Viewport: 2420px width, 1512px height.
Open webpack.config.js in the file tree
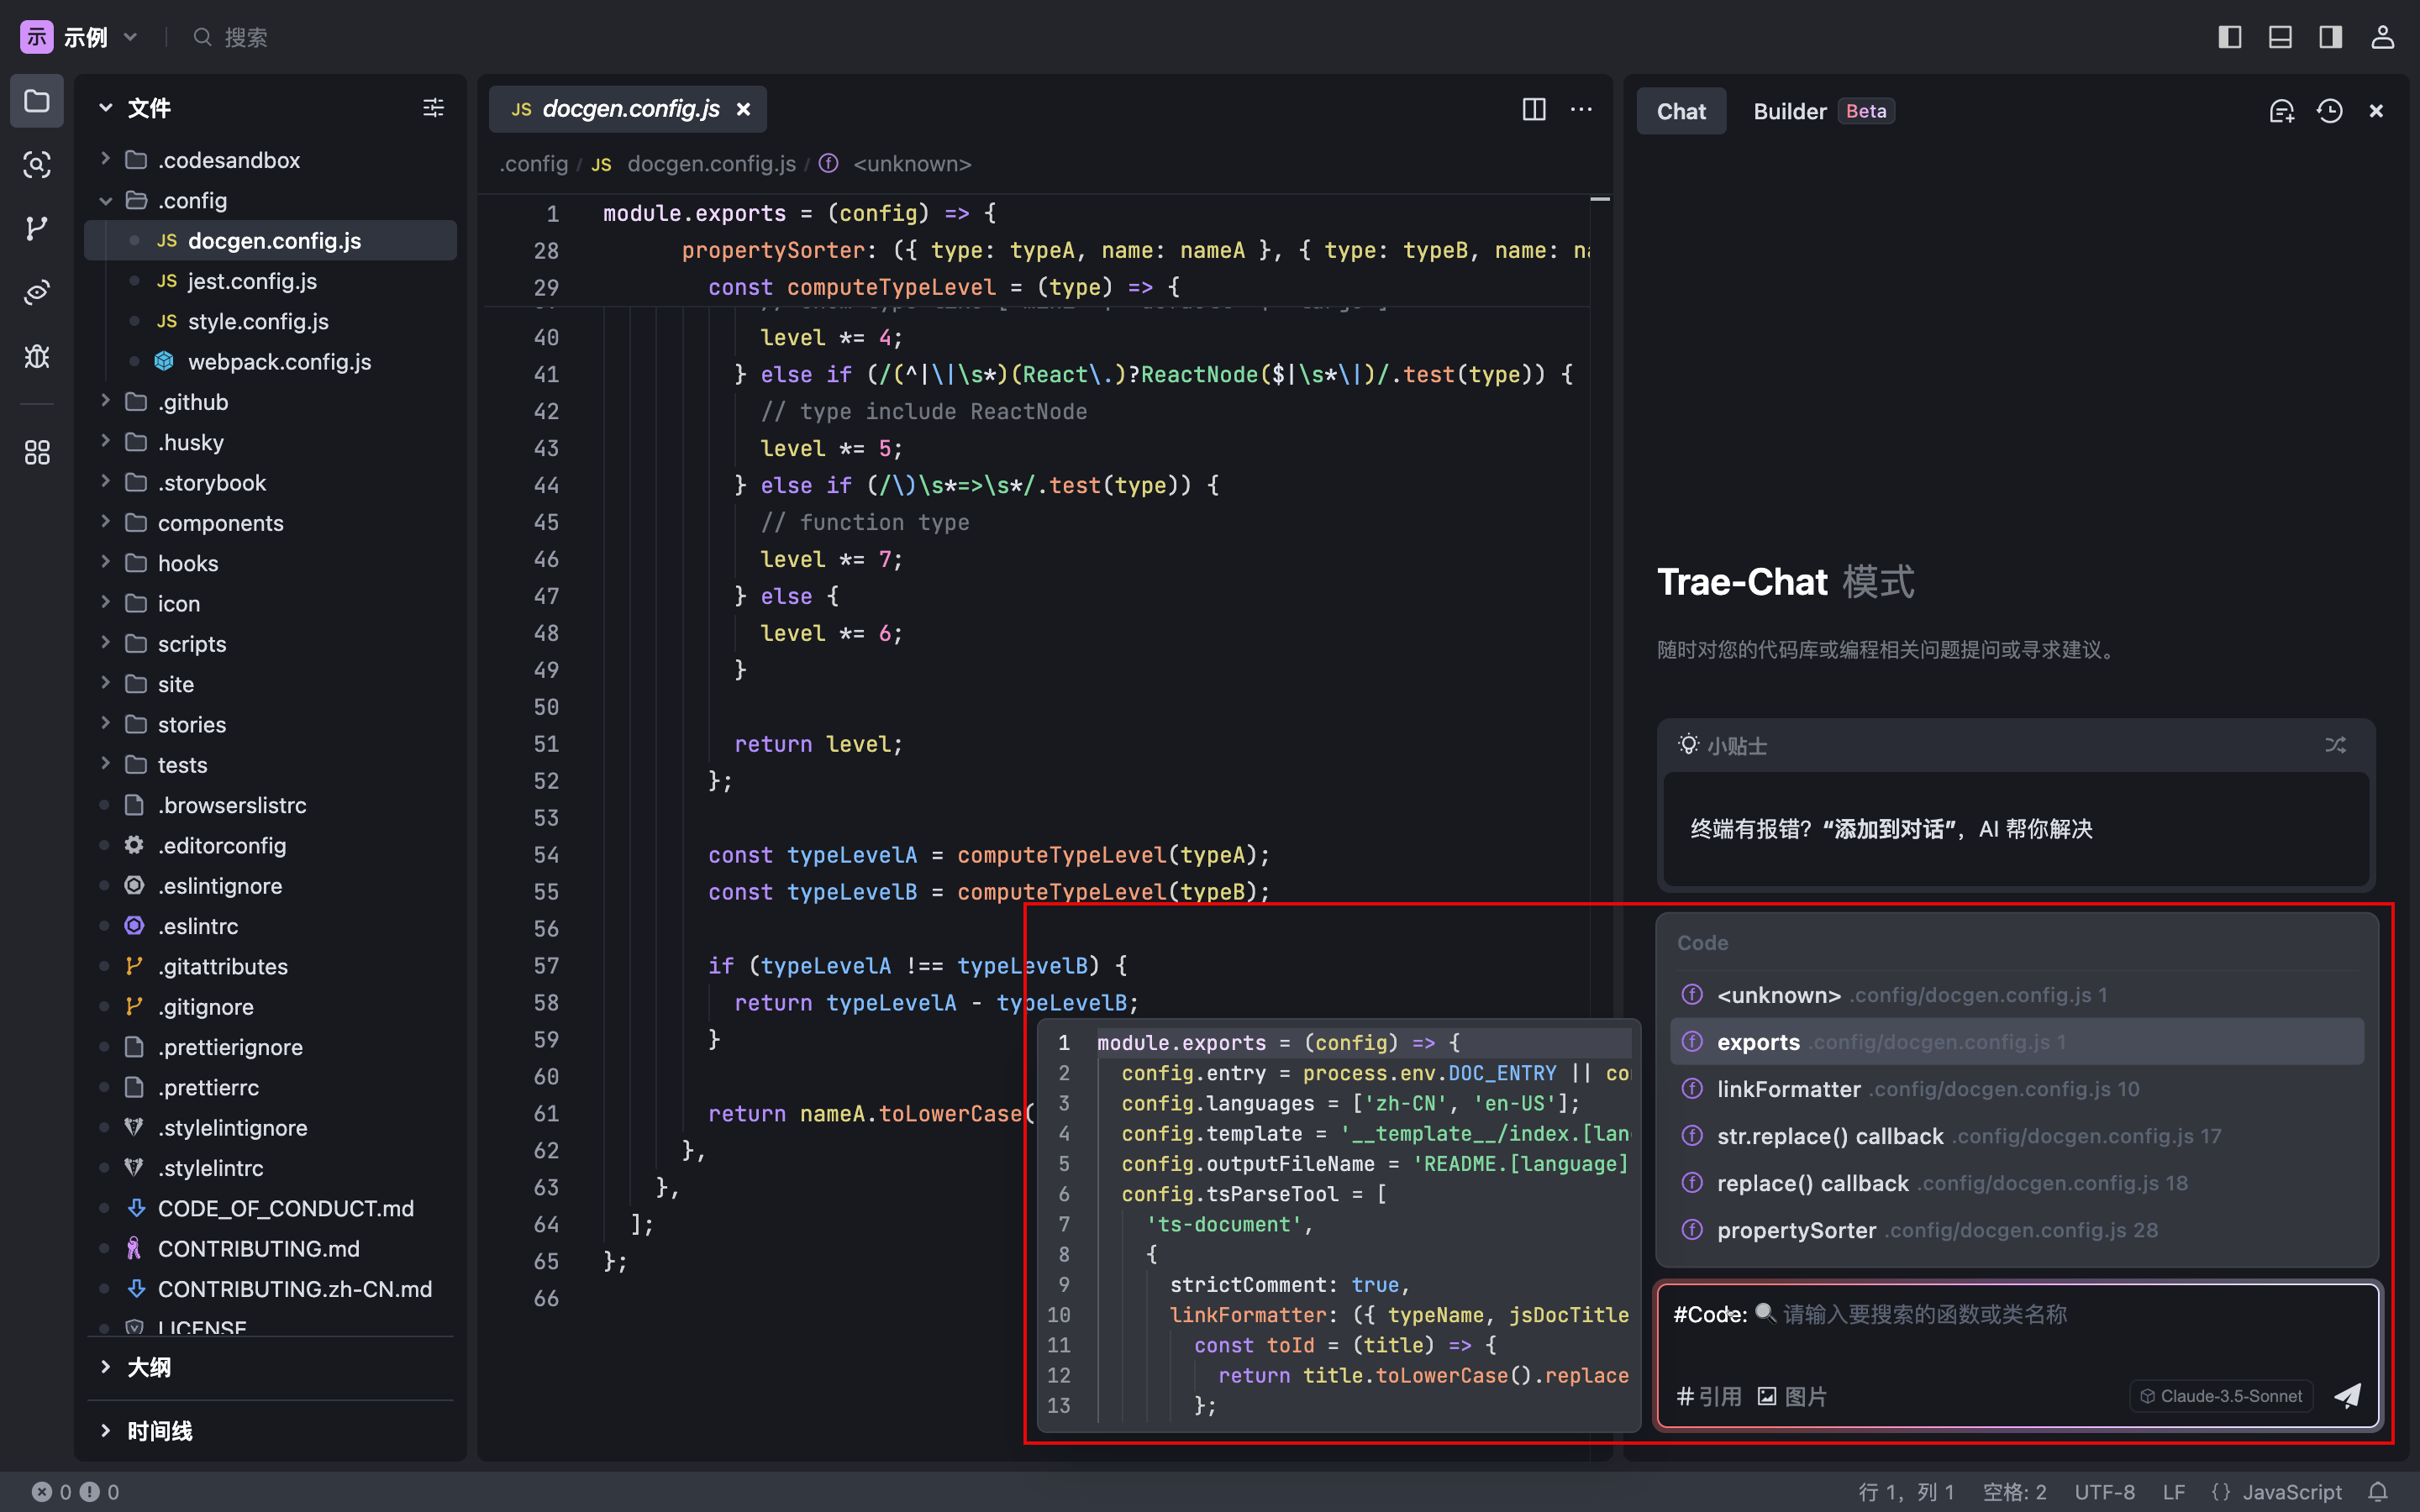tap(270, 361)
